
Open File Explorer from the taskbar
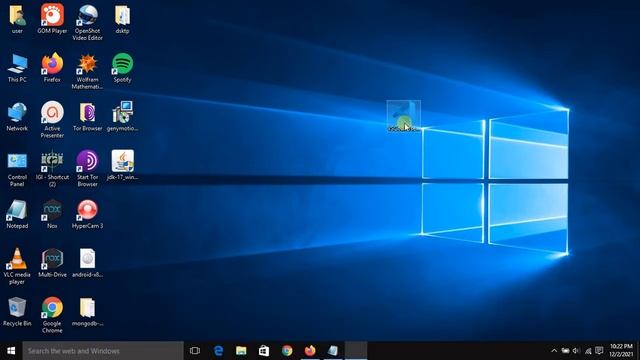241,351
